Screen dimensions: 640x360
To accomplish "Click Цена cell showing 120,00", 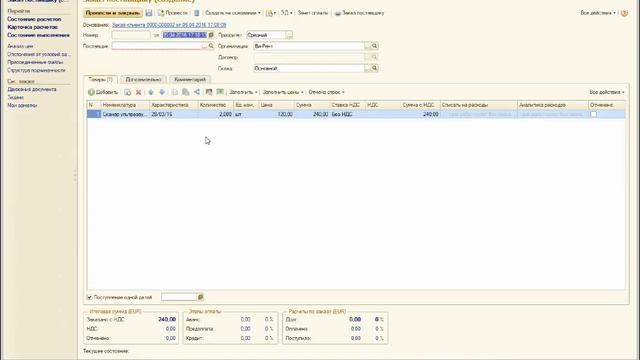I will pyautogui.click(x=276, y=115).
